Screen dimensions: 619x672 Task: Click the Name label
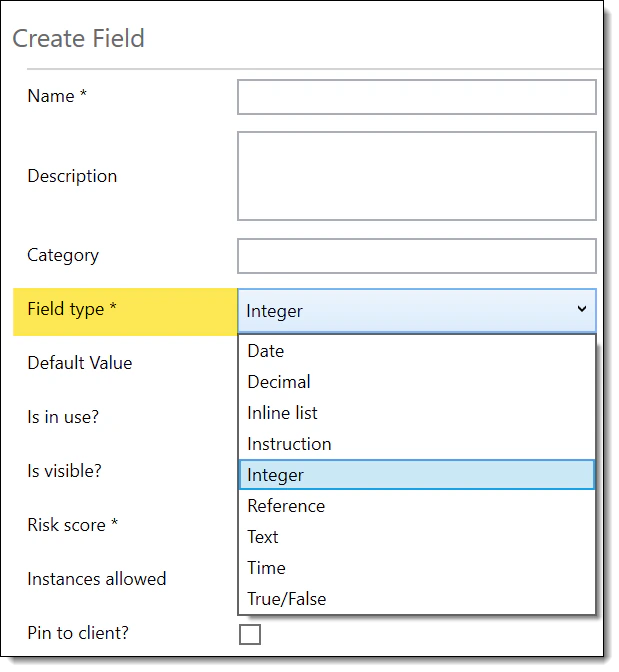coord(57,96)
